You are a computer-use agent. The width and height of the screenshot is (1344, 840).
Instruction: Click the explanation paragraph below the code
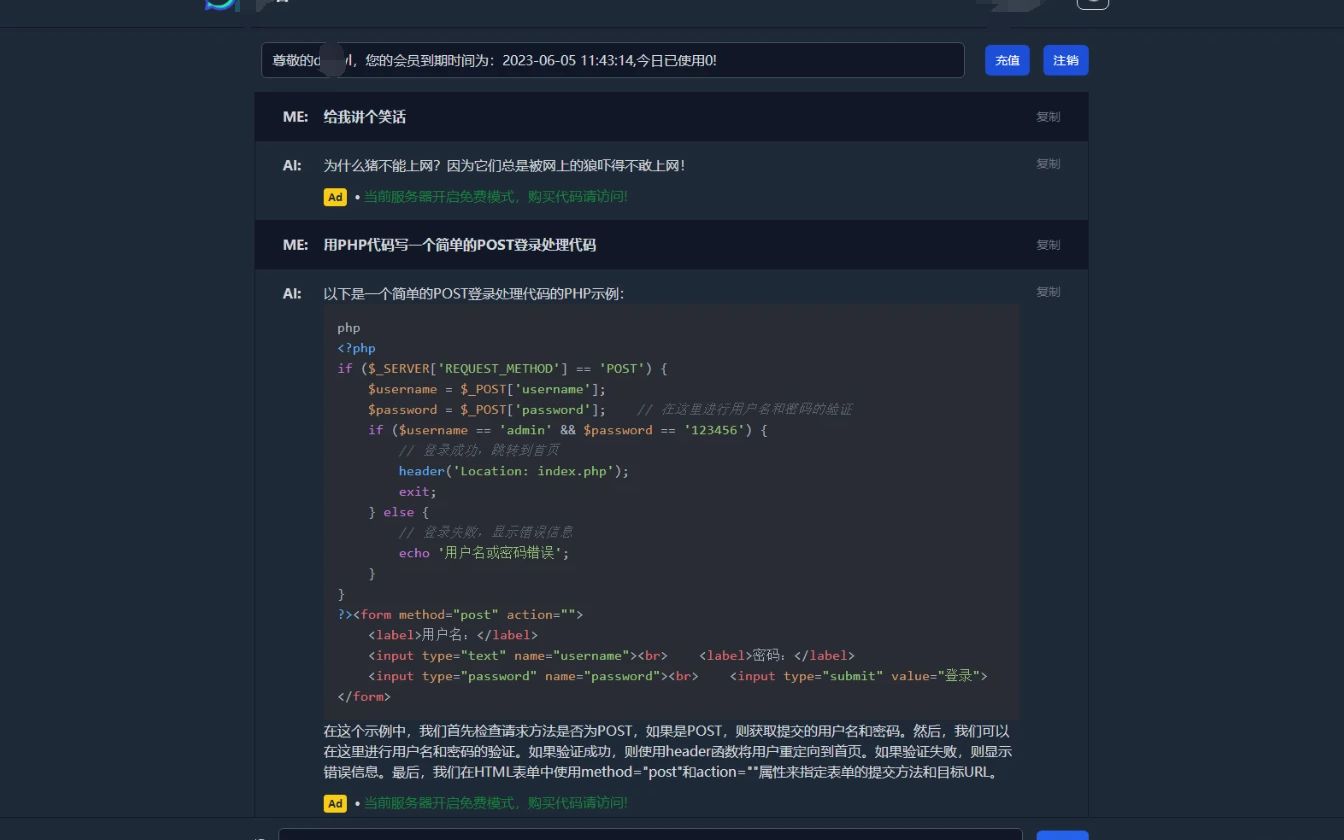click(x=668, y=752)
